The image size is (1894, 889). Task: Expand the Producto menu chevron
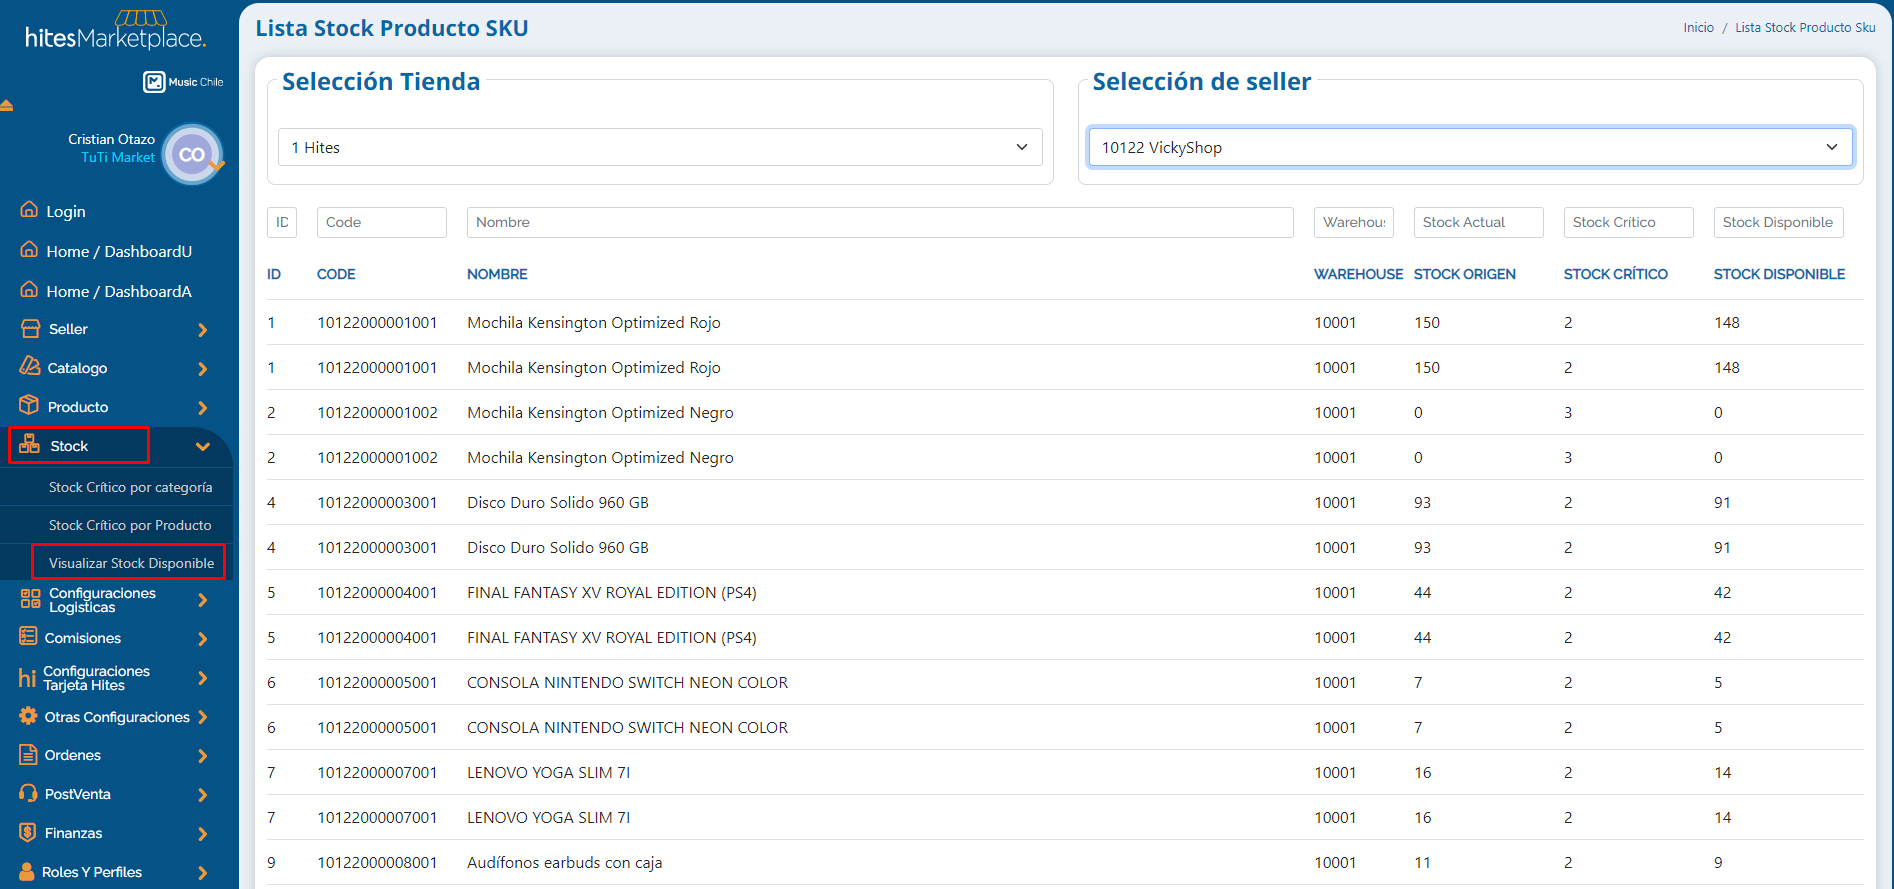tap(203, 408)
